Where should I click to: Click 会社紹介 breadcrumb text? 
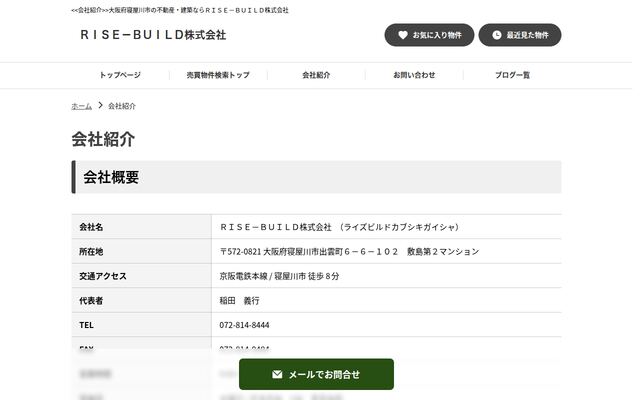pos(122,106)
